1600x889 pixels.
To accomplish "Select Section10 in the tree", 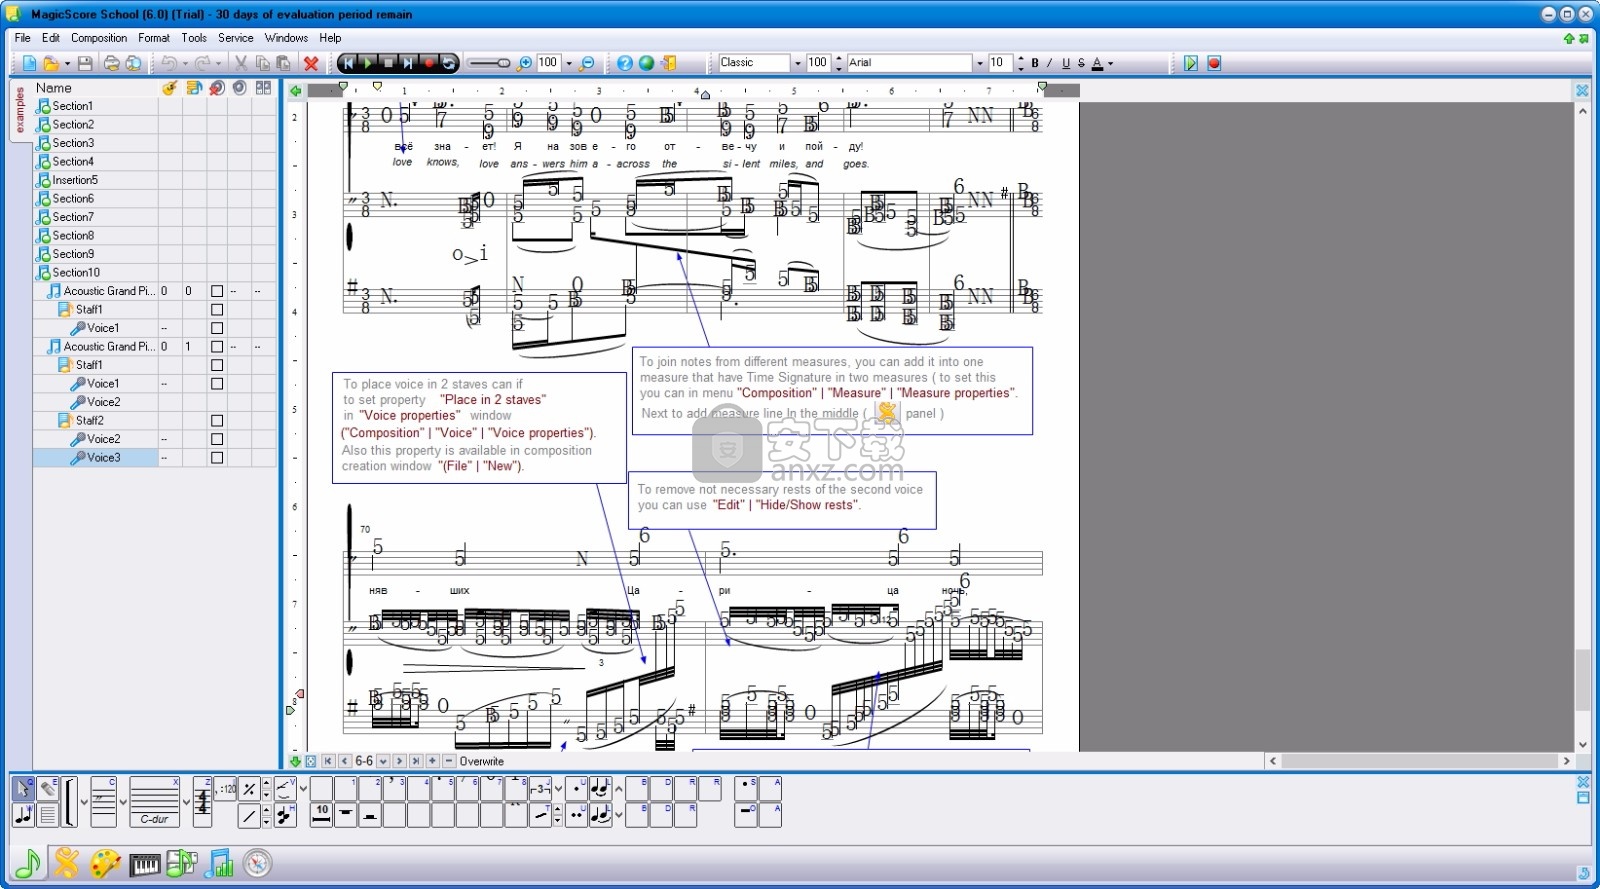I will pyautogui.click(x=76, y=272).
